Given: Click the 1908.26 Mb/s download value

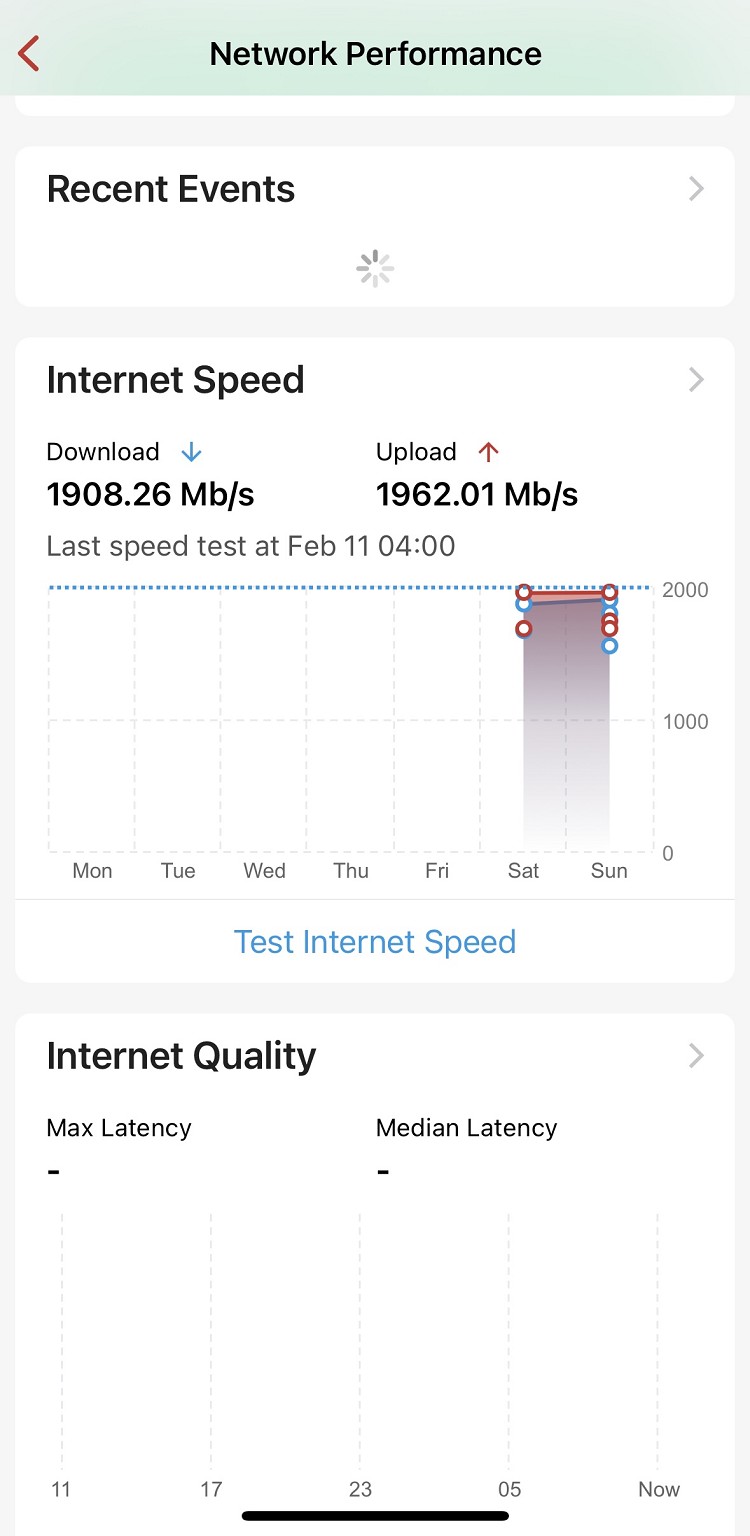Looking at the screenshot, I should pos(151,494).
